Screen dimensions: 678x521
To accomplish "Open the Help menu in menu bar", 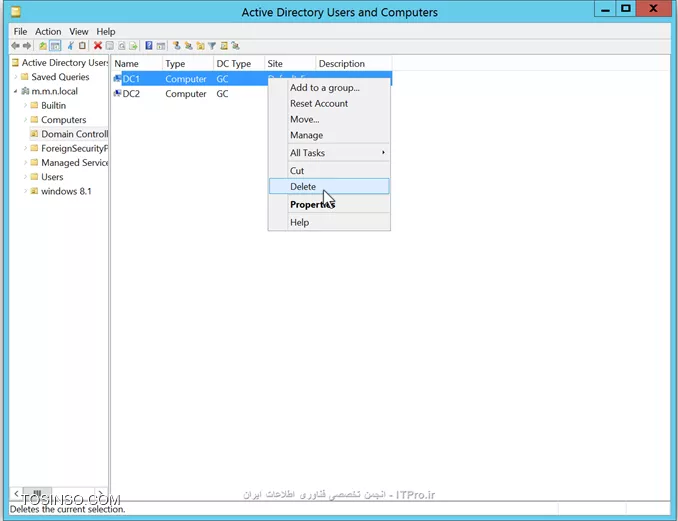I will click(106, 32).
